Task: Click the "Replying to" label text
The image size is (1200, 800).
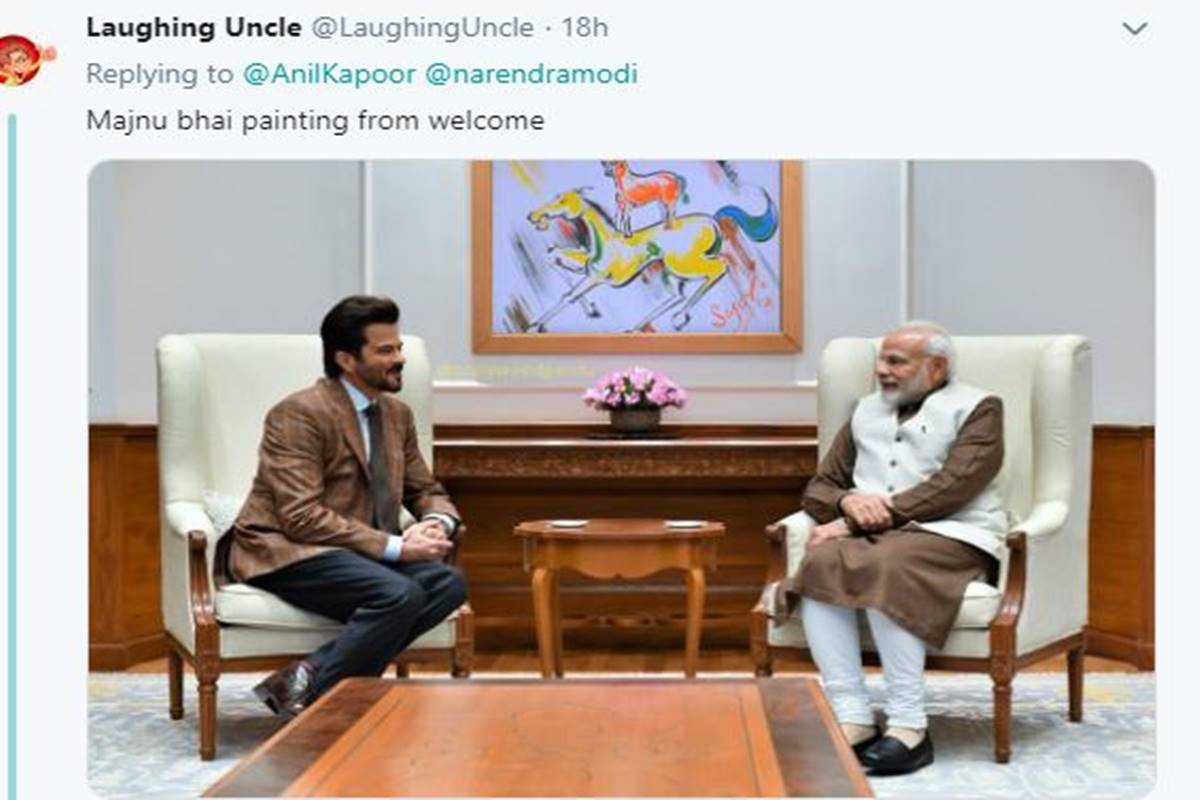Action: tap(160, 75)
